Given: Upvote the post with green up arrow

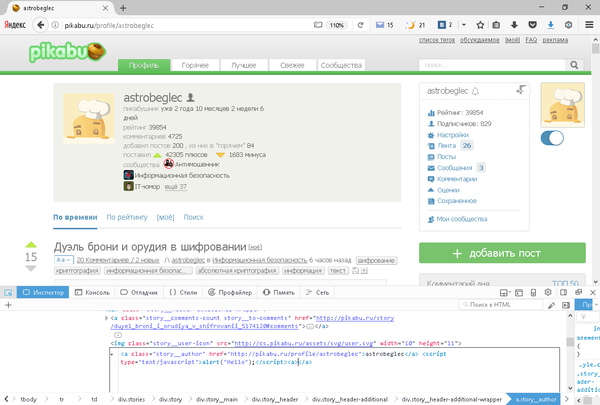Looking at the screenshot, I should pos(31,244).
